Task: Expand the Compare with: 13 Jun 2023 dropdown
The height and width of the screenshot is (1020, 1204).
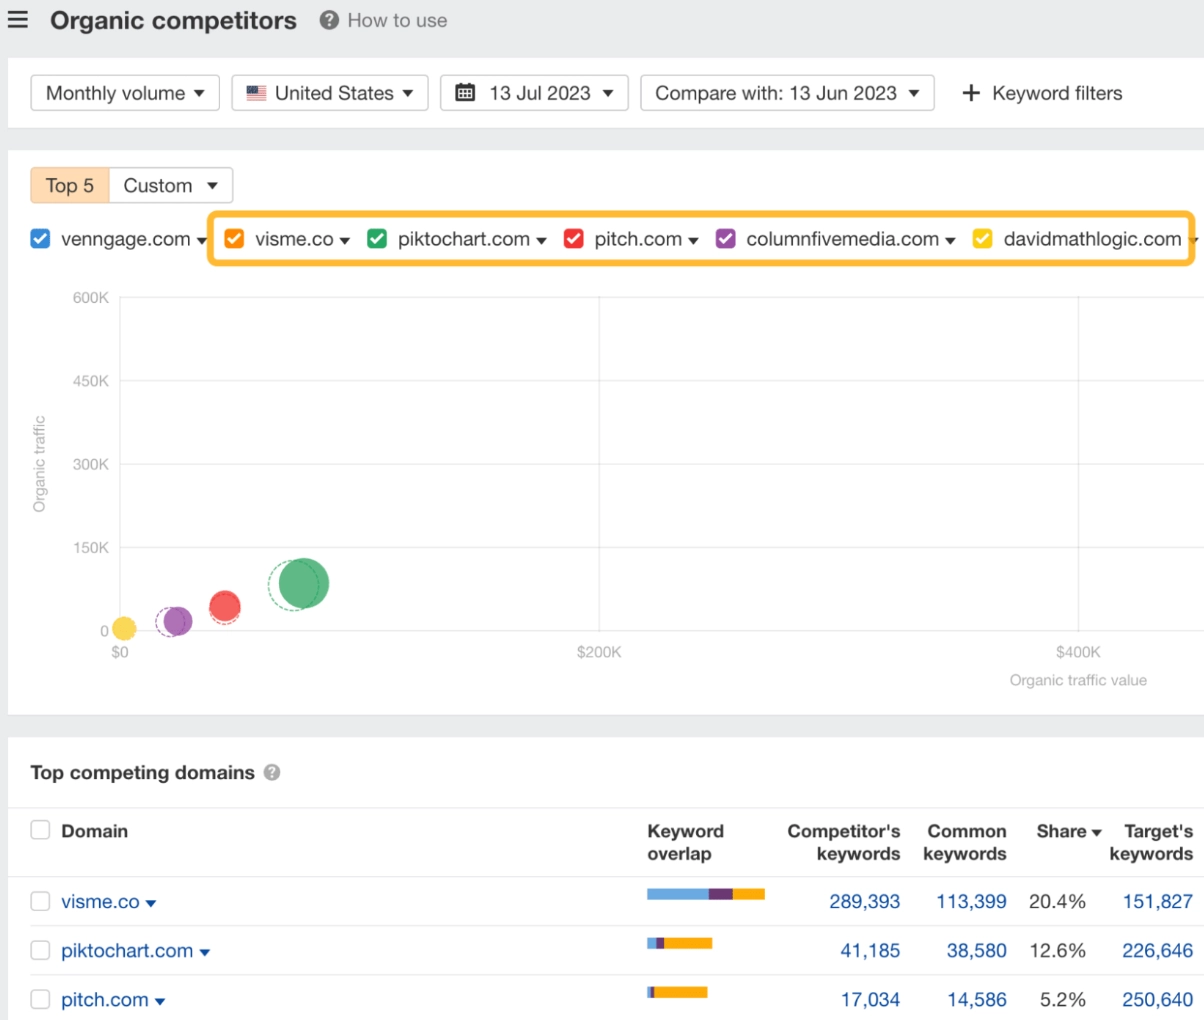Action: click(787, 93)
